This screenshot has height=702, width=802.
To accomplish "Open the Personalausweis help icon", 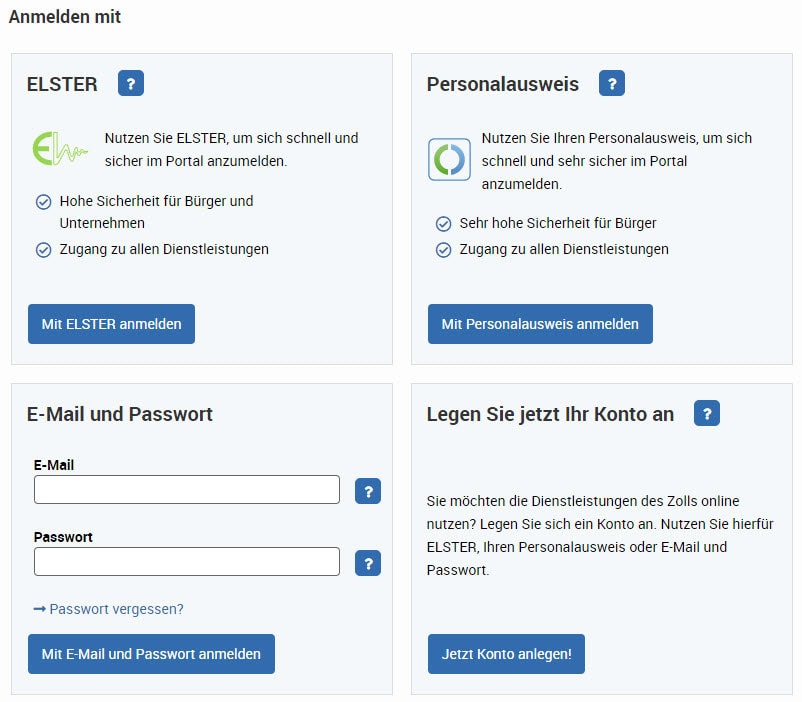I will [x=611, y=84].
